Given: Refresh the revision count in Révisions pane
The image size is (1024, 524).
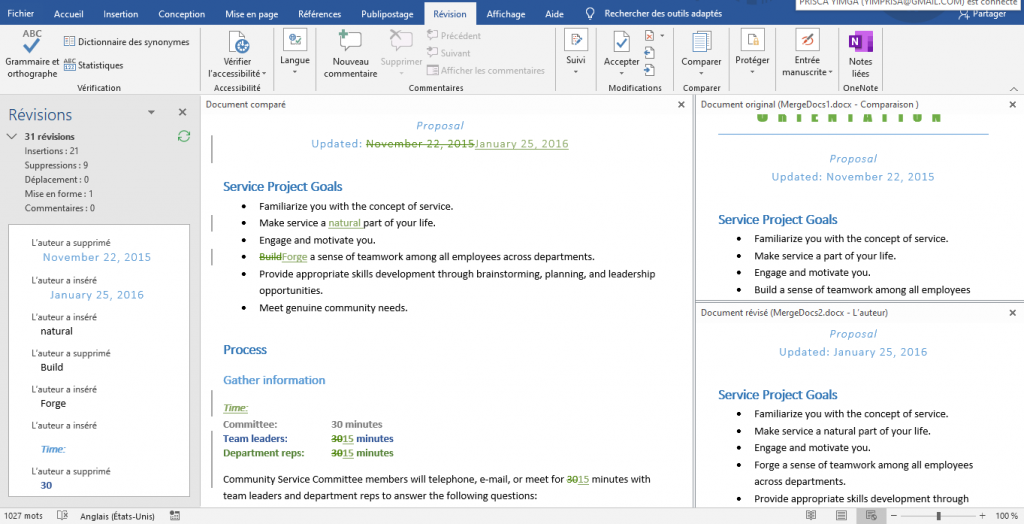Looking at the screenshot, I should [x=183, y=136].
